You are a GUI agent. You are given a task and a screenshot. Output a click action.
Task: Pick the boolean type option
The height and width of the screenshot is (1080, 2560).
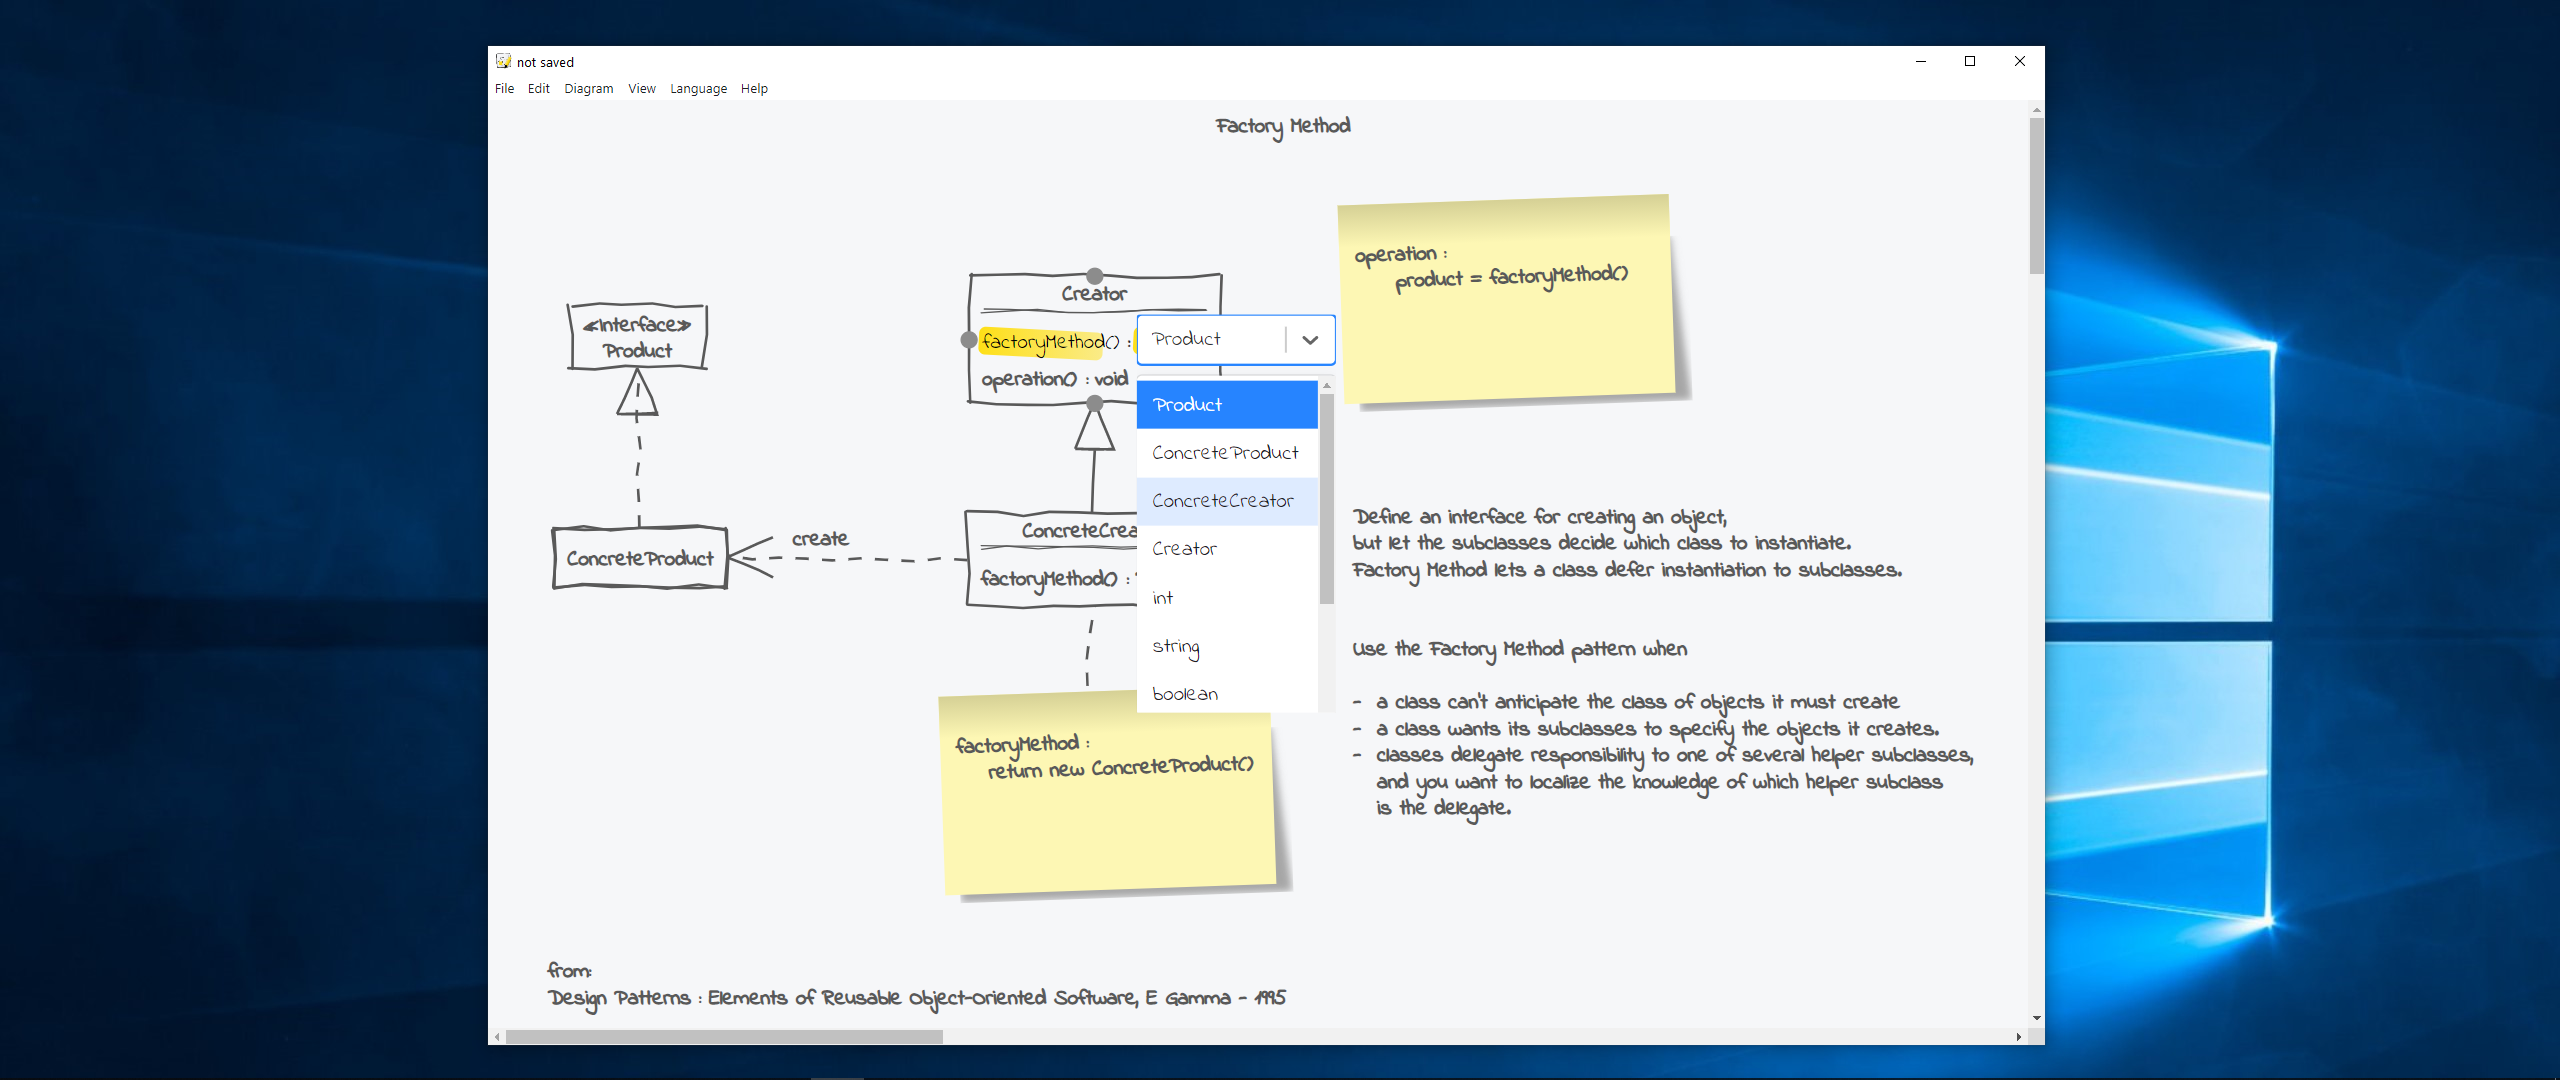click(x=1185, y=694)
